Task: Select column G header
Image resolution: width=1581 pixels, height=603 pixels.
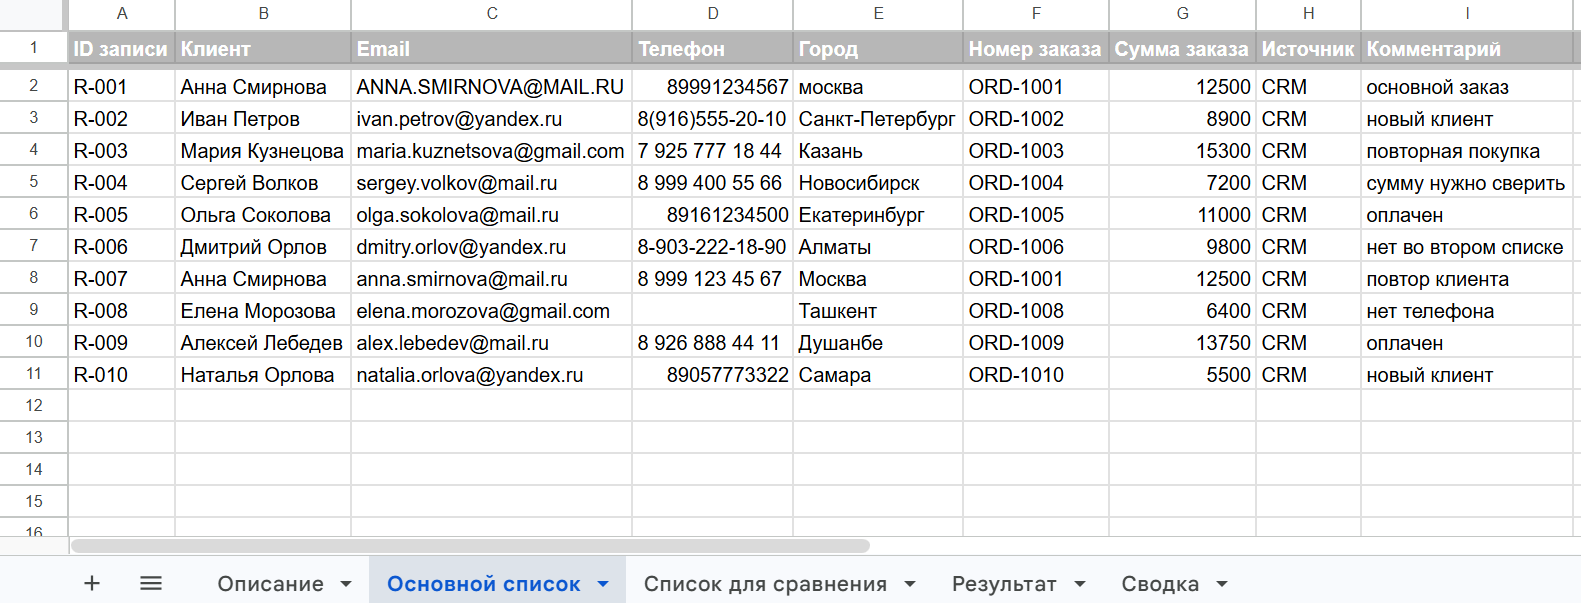Action: point(1183,14)
